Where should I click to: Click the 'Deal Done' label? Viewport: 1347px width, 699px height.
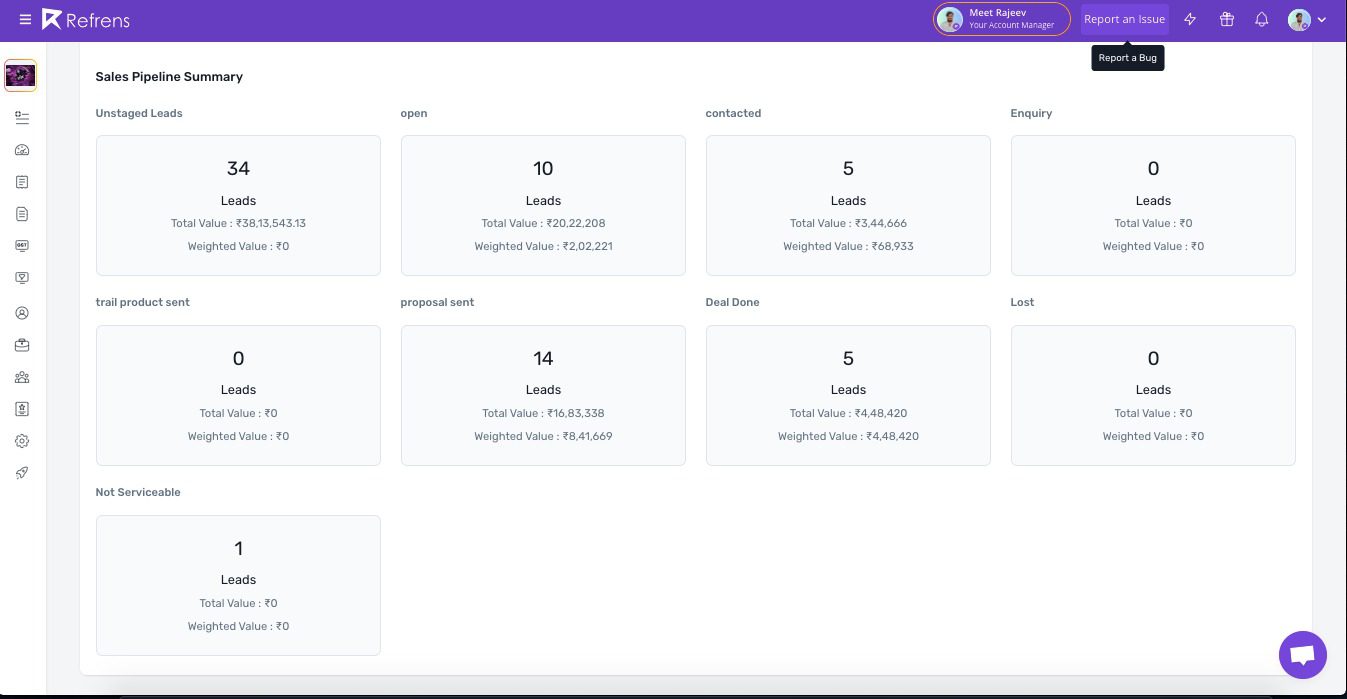732,302
